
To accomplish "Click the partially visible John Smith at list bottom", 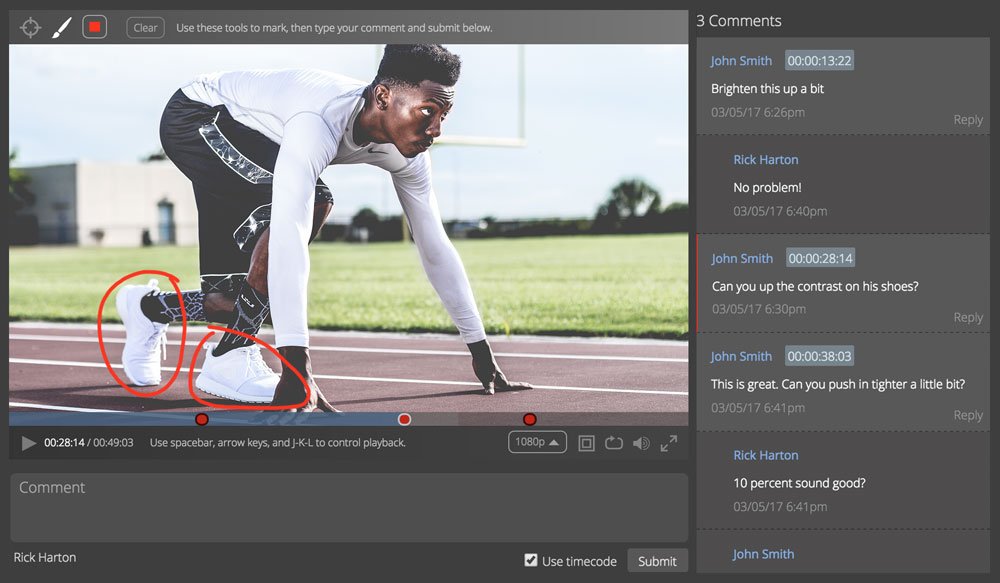I will tap(763, 554).
